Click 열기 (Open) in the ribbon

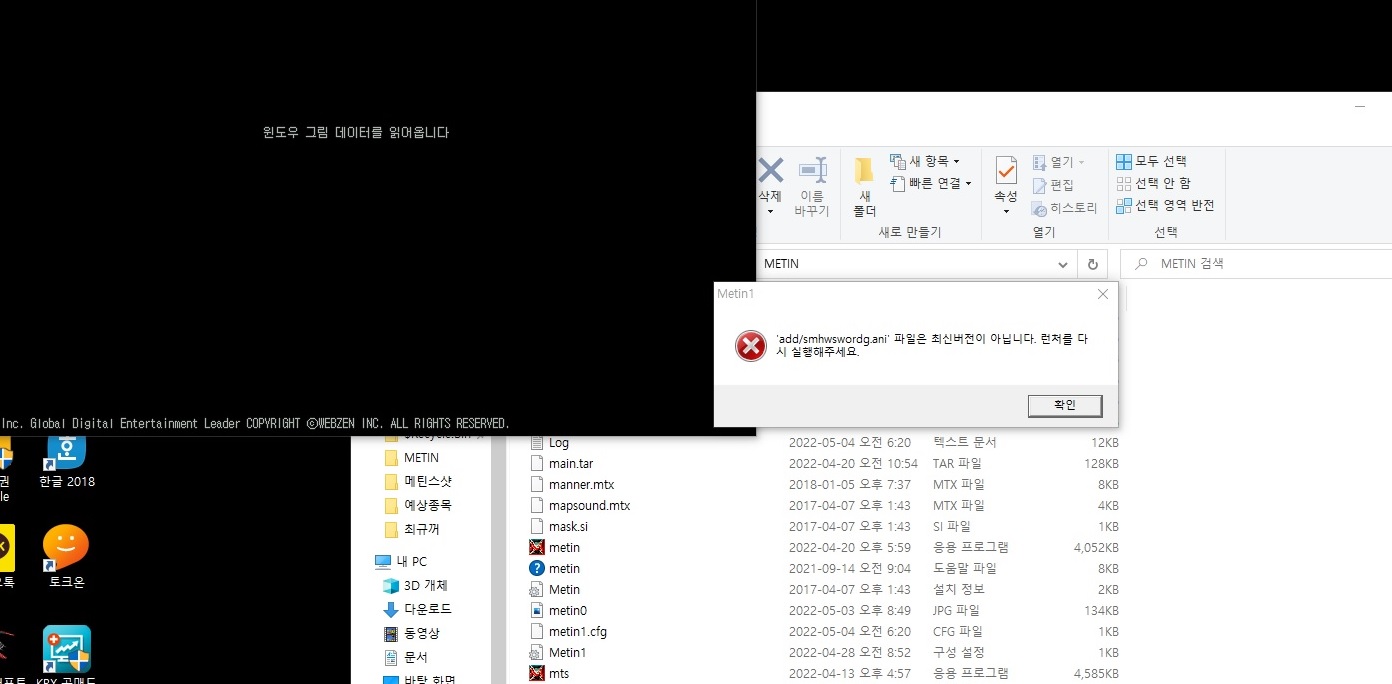1058,162
